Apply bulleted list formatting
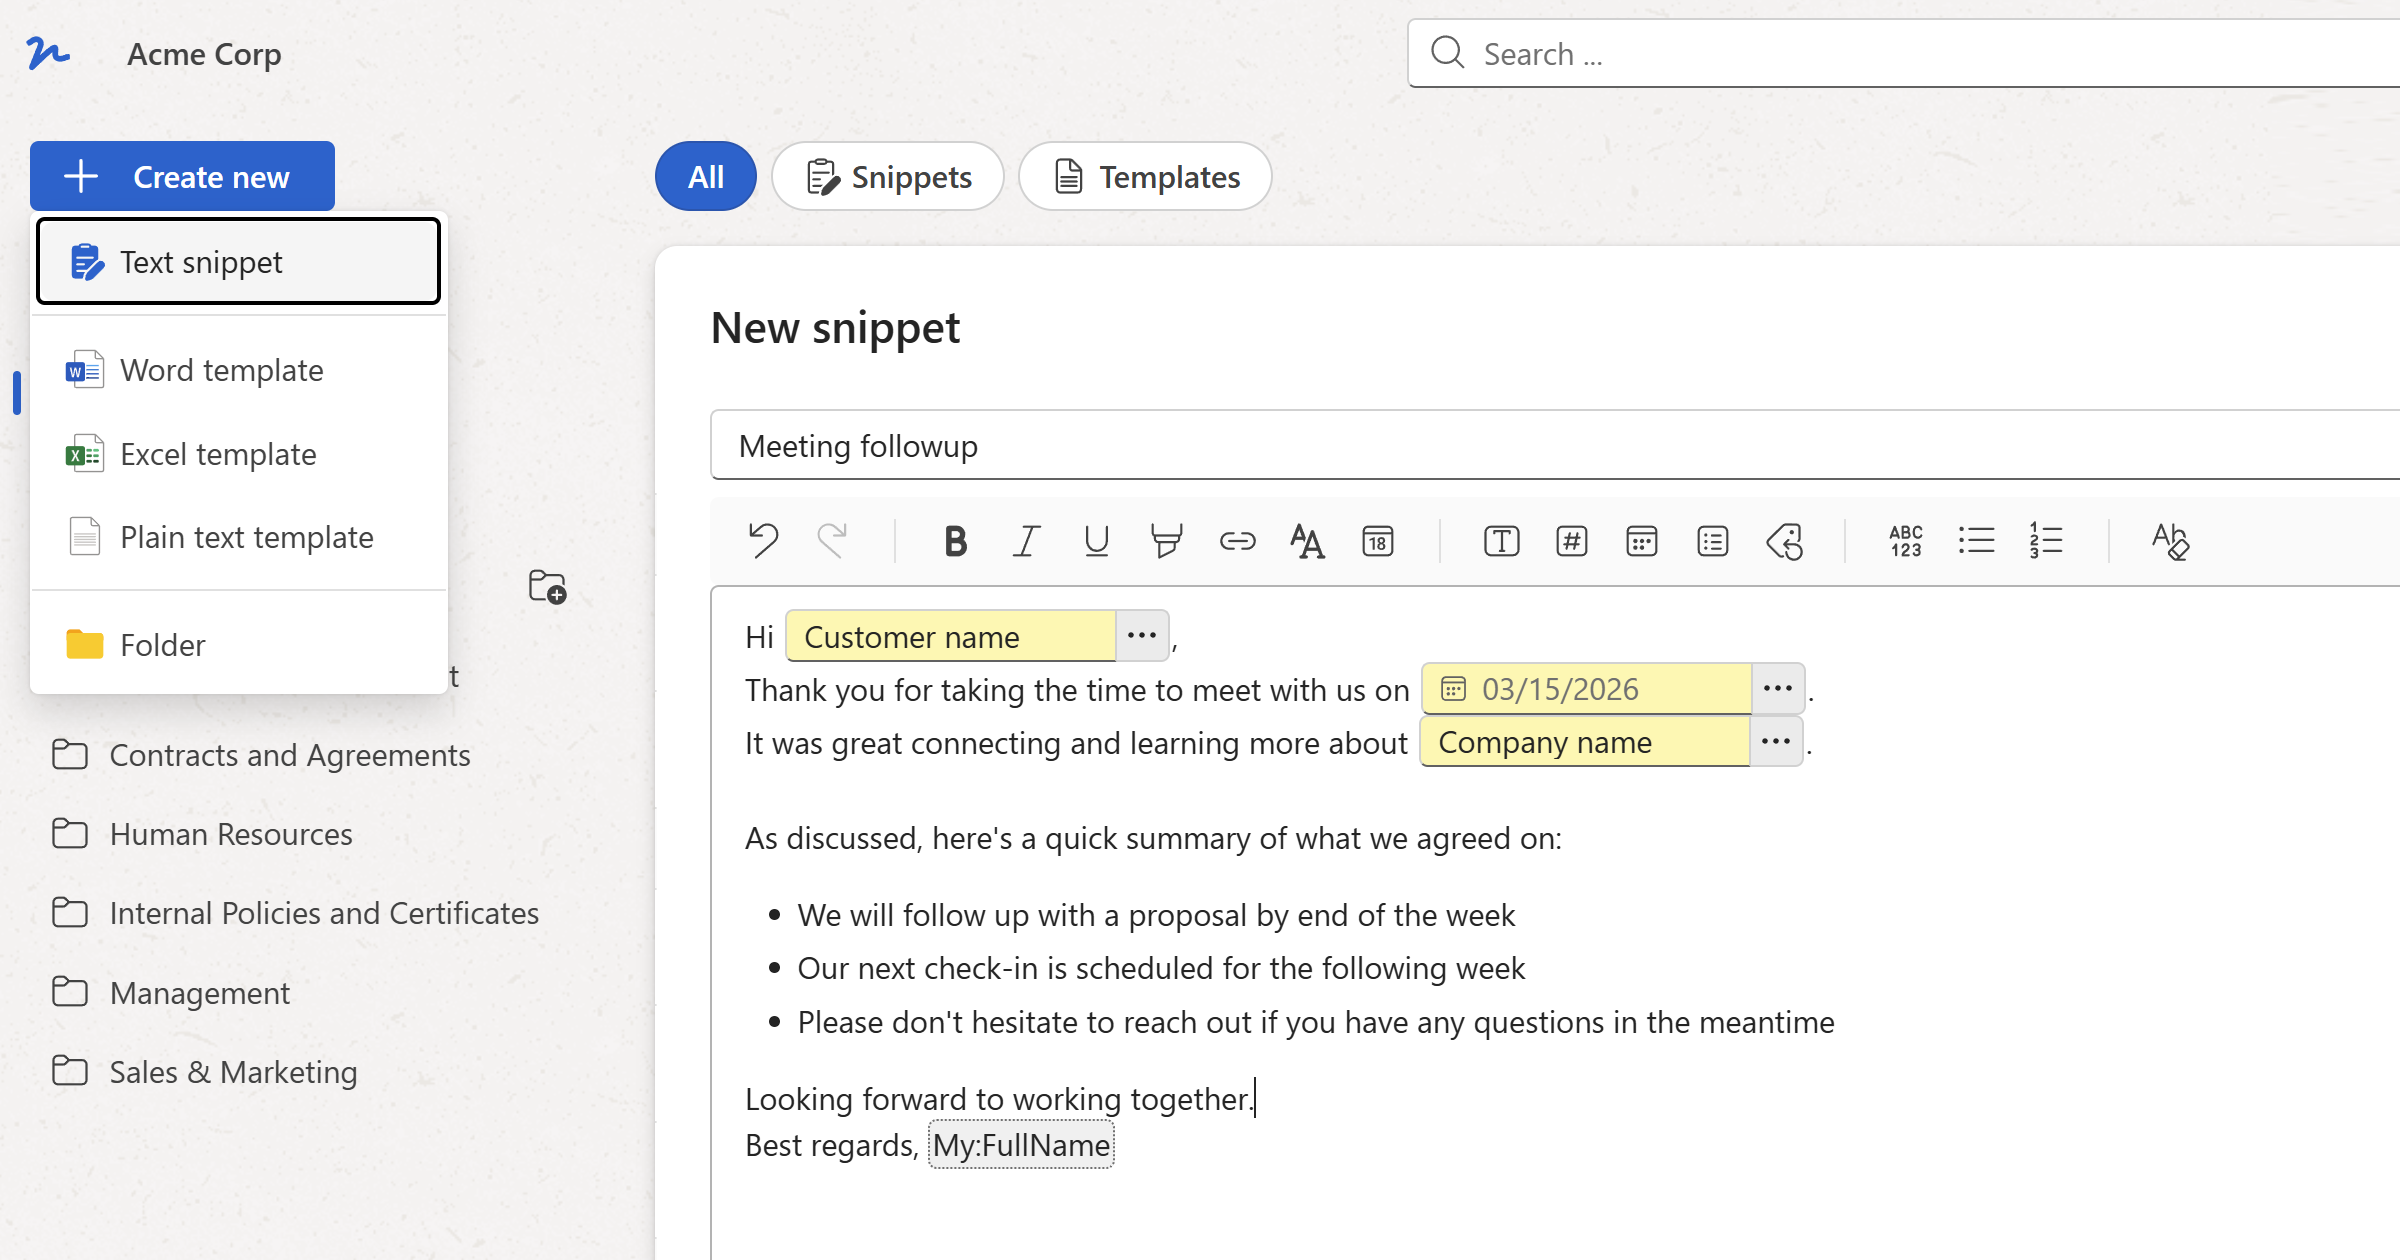The height and width of the screenshot is (1260, 2400). pos(1976,541)
